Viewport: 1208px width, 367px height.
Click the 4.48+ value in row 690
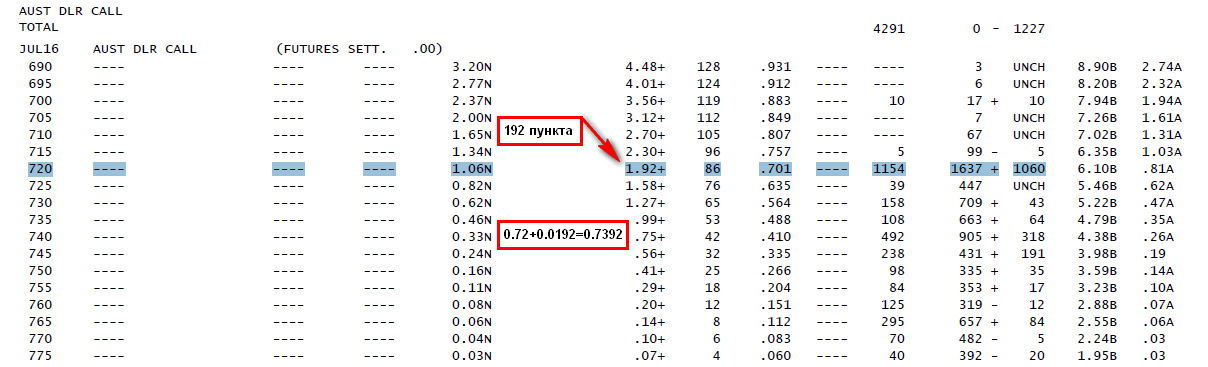(645, 67)
